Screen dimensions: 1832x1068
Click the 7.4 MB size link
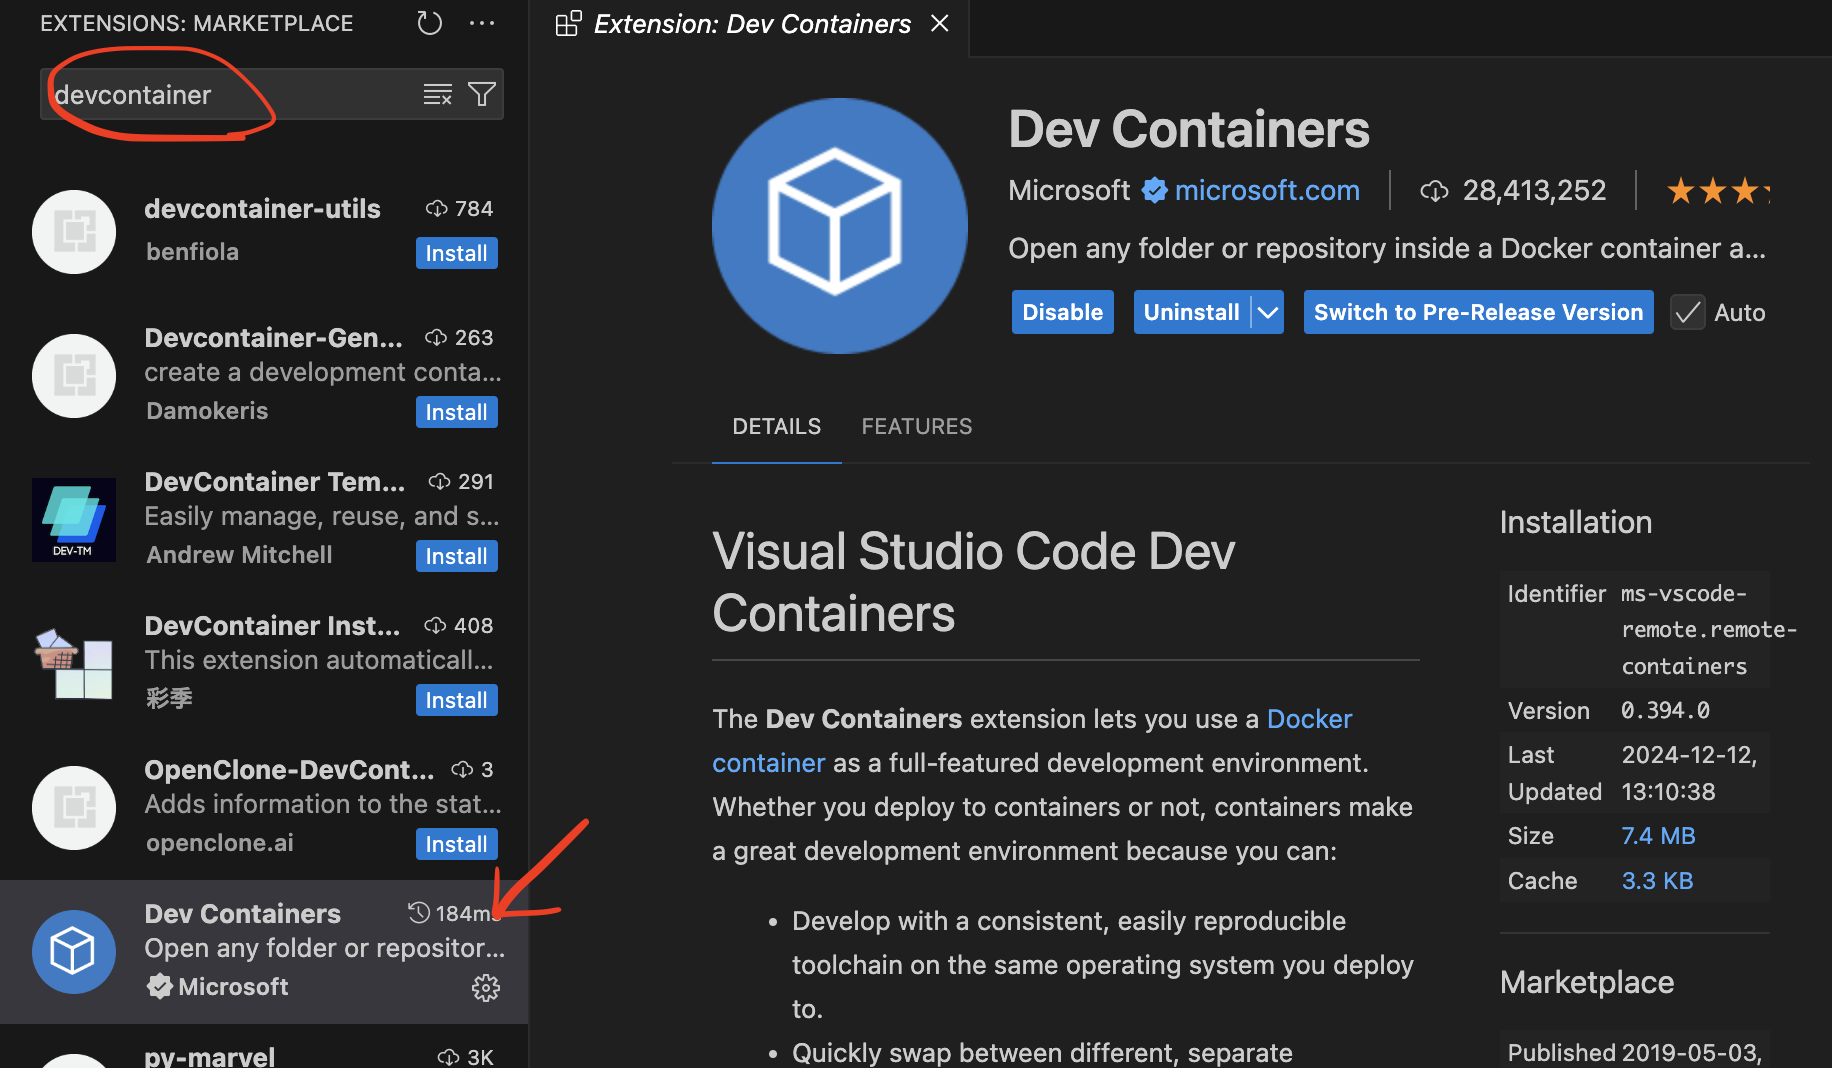tap(1657, 835)
